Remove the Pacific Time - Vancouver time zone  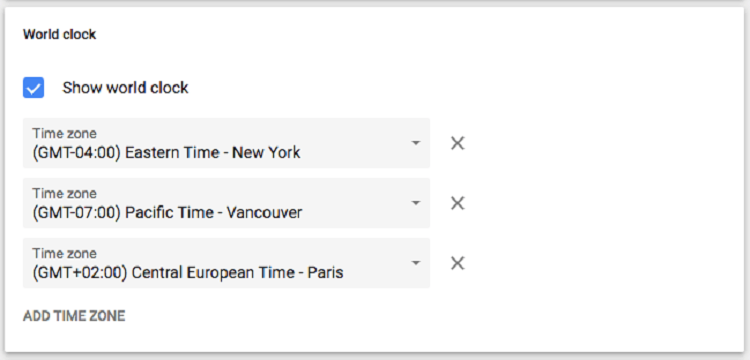click(x=458, y=203)
